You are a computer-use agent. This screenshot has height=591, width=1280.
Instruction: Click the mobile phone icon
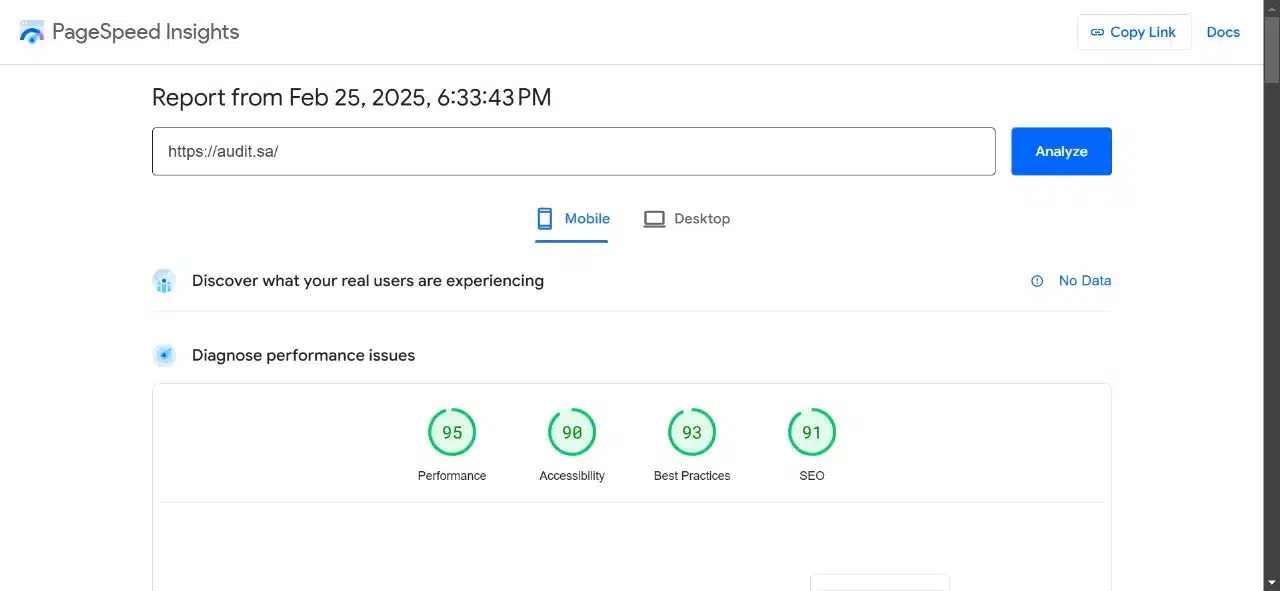545,219
